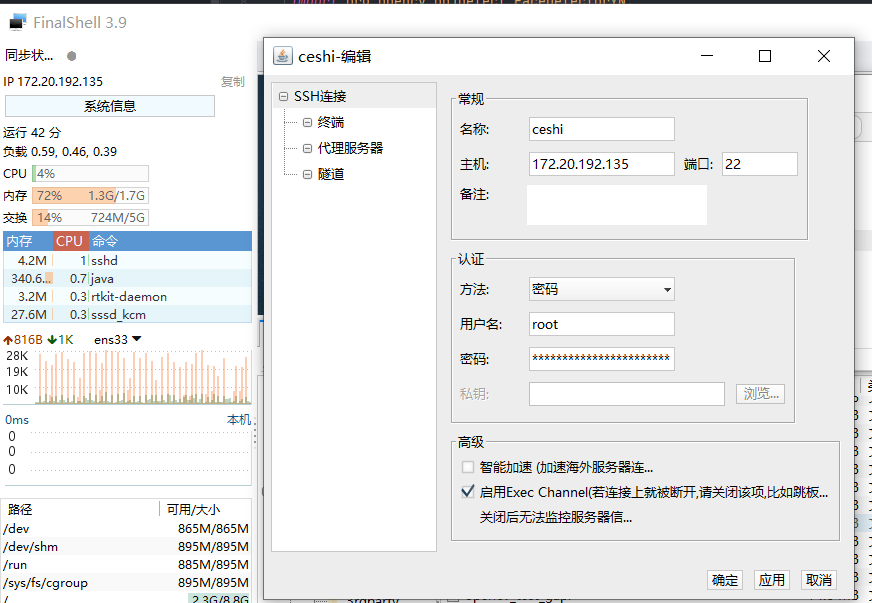
Task: Select the /dev/shm disk row
Action: 126,546
